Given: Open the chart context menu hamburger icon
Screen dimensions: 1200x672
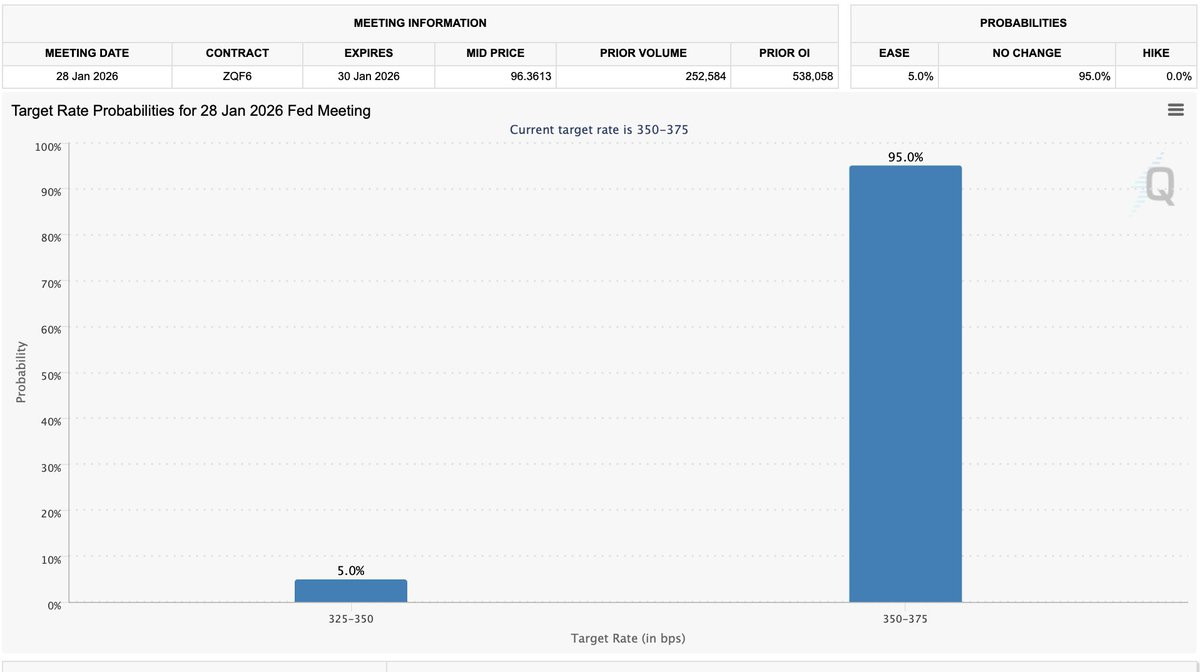Looking at the screenshot, I should point(1175,110).
